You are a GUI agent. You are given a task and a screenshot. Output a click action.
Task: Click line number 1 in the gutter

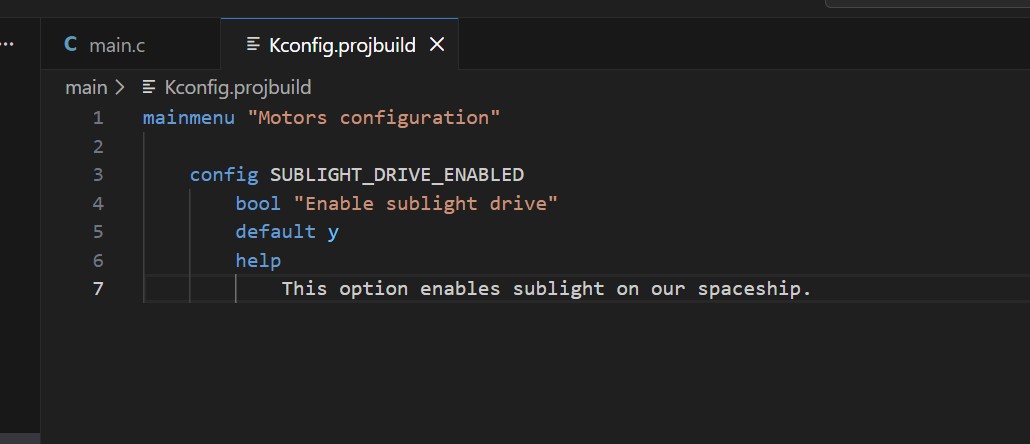tap(98, 118)
